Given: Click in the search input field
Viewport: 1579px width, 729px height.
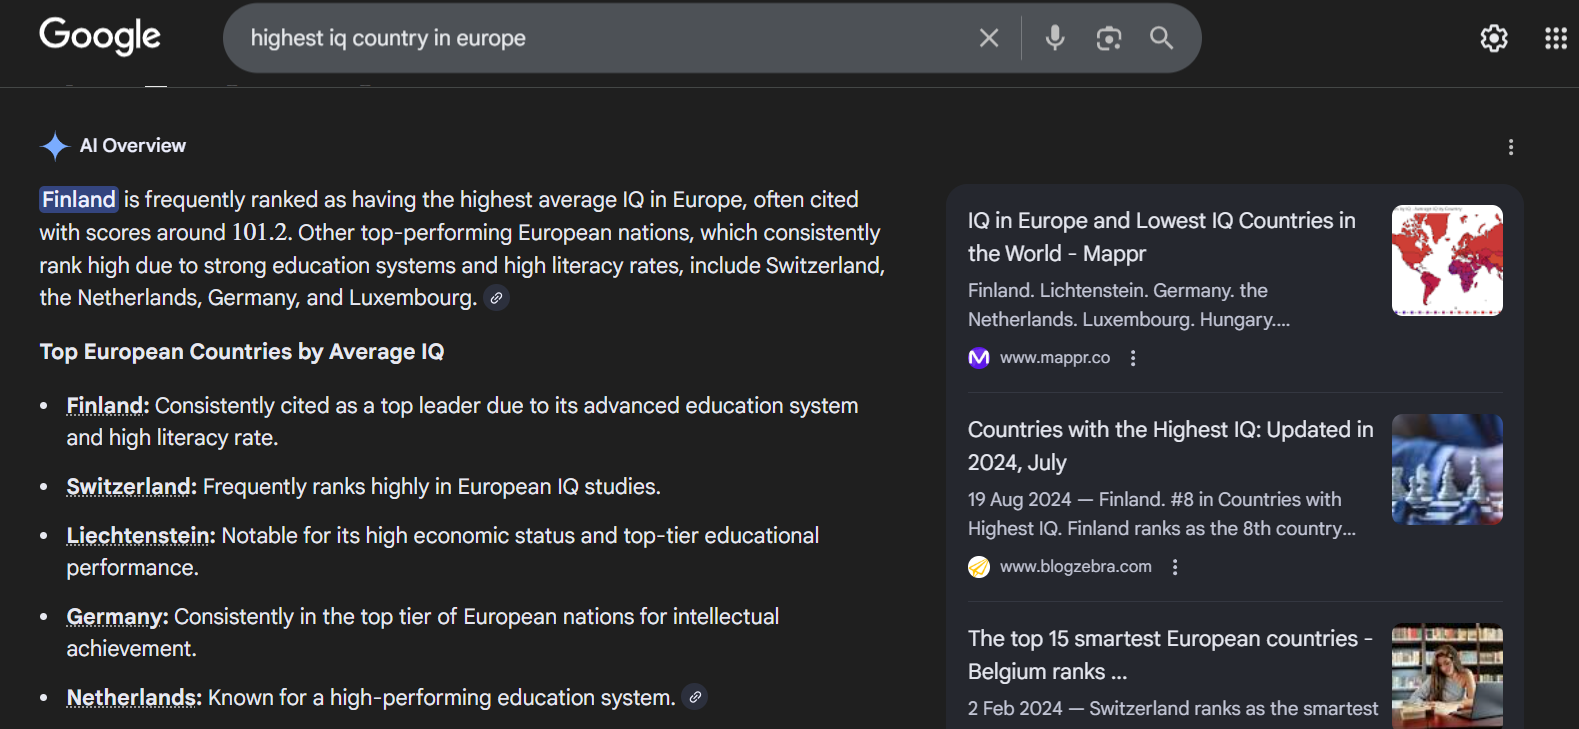Looking at the screenshot, I should (600, 38).
